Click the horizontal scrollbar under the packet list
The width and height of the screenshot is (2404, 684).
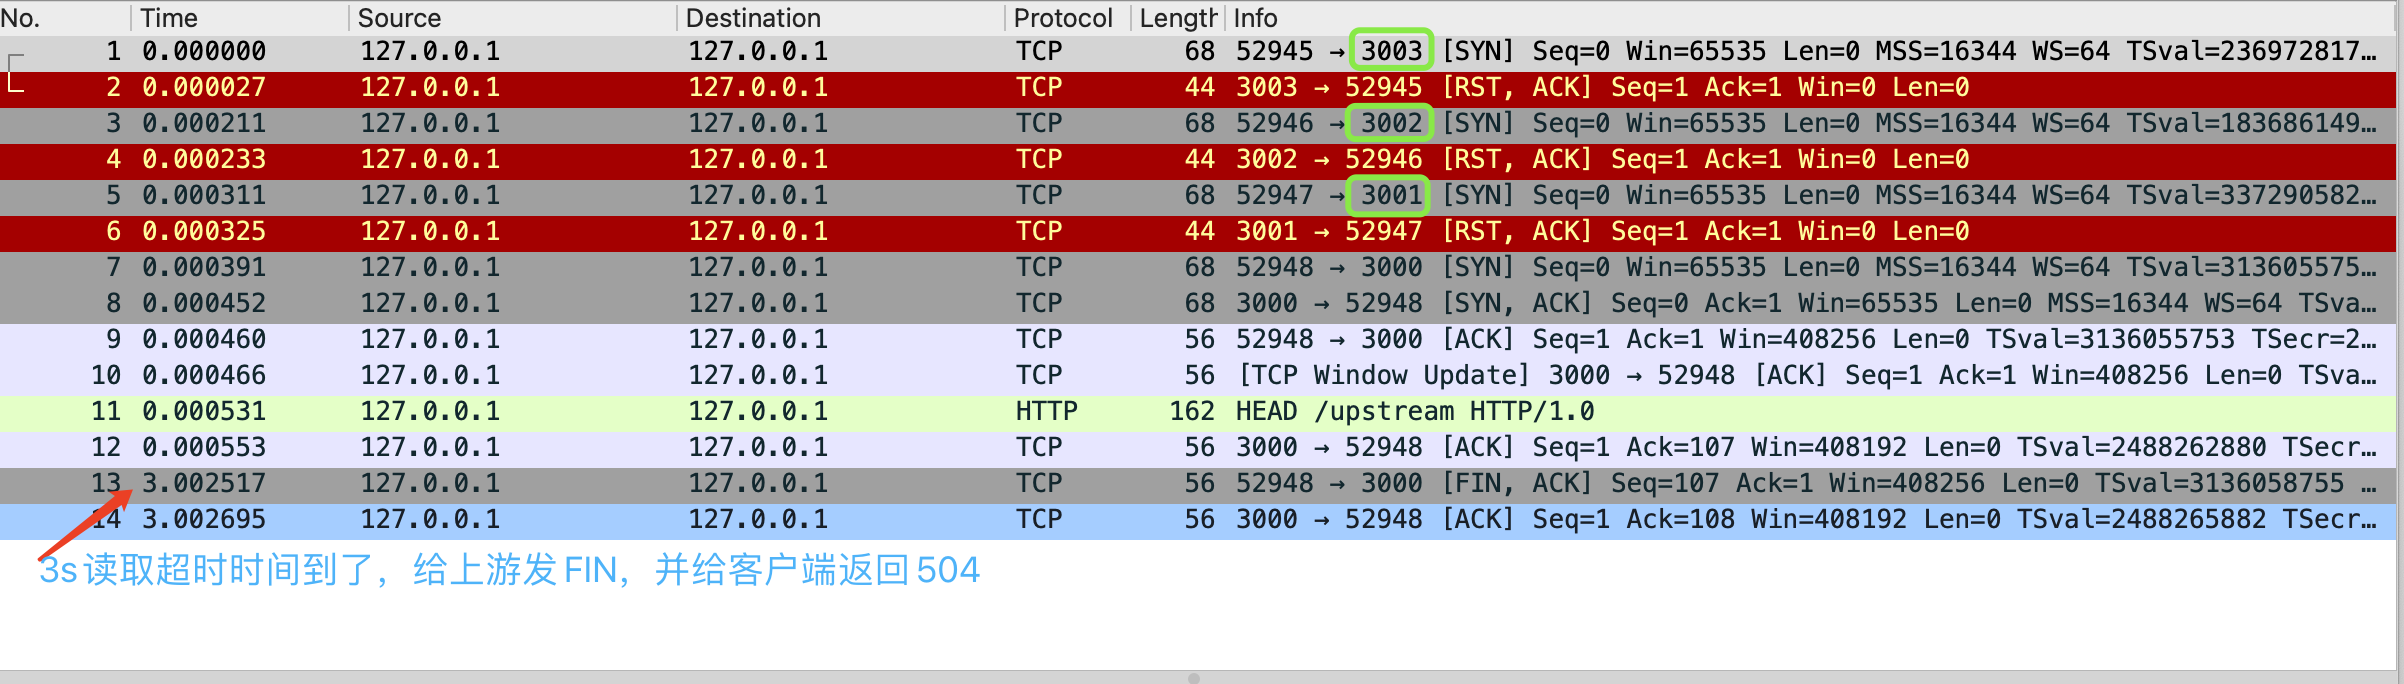coord(1193,677)
